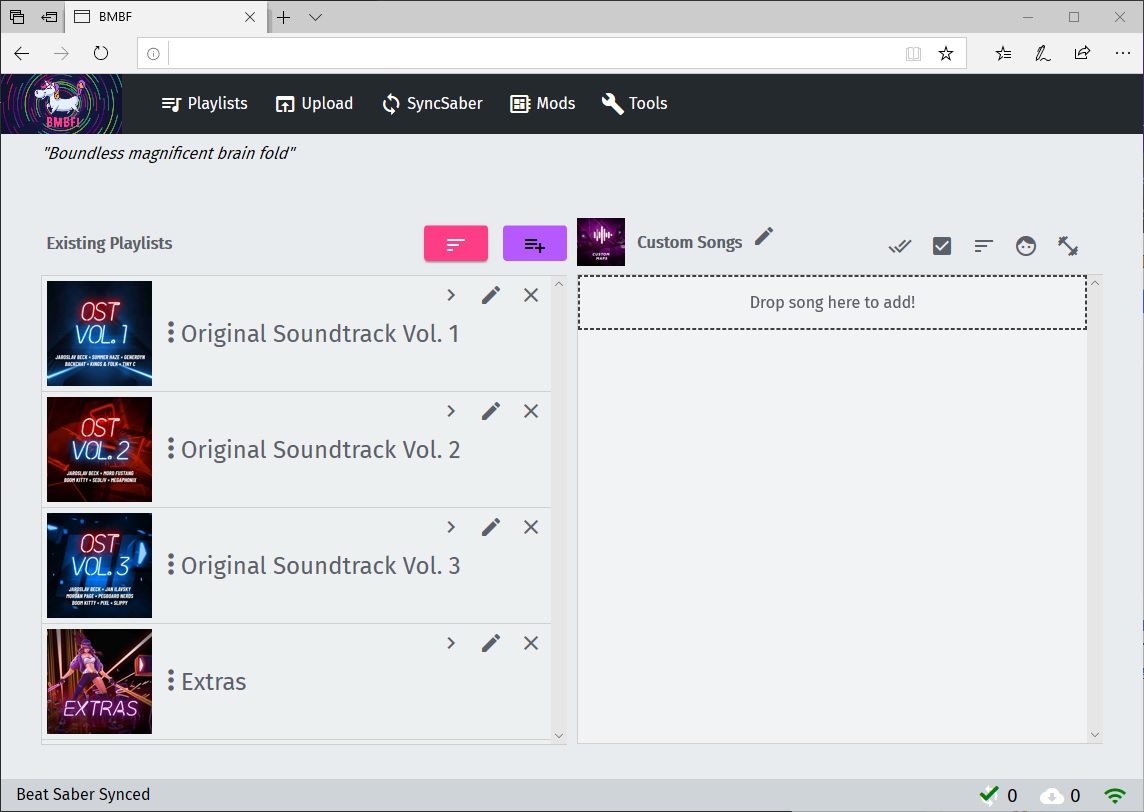Image resolution: width=1144 pixels, height=812 pixels.
Task: Toggle the checkbox icon above song list
Action: (942, 246)
